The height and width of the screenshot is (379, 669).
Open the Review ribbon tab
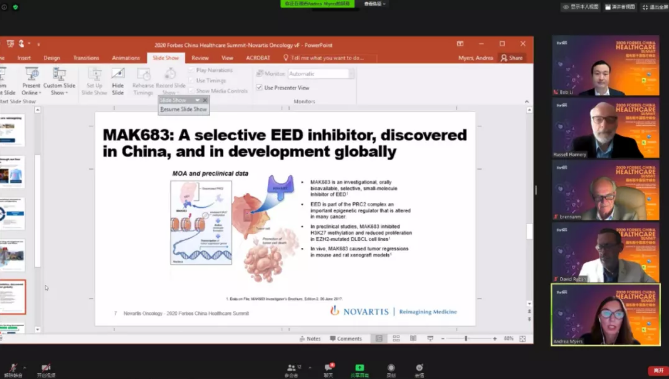point(200,58)
